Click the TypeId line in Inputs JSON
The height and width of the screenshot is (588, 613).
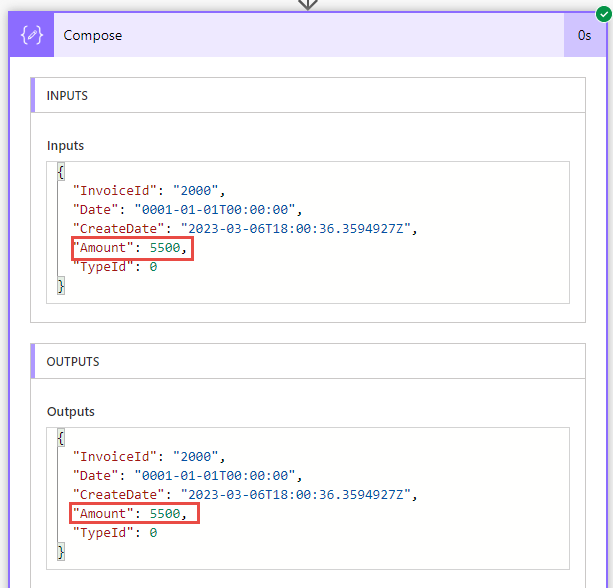tap(115, 267)
